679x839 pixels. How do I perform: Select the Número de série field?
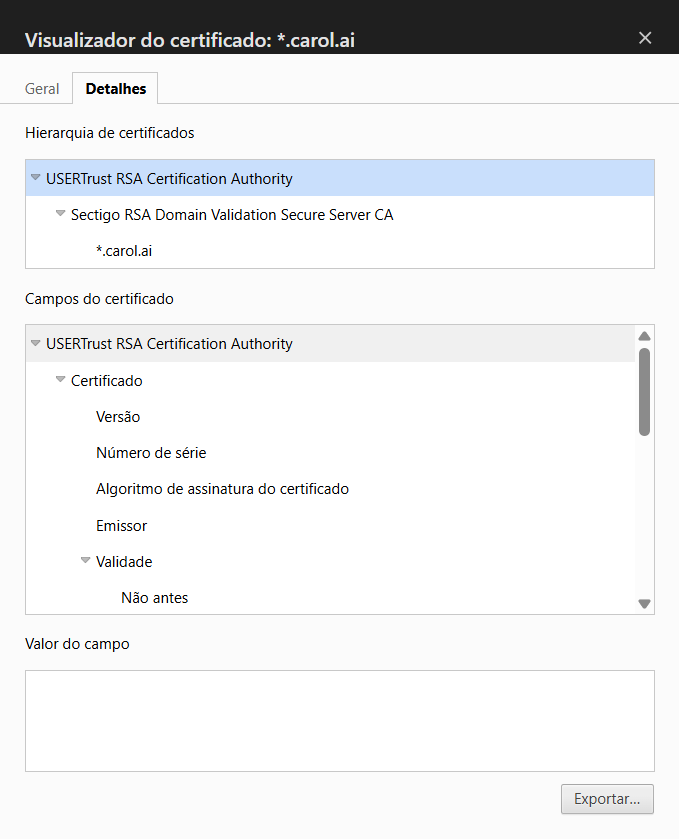[x=151, y=453]
